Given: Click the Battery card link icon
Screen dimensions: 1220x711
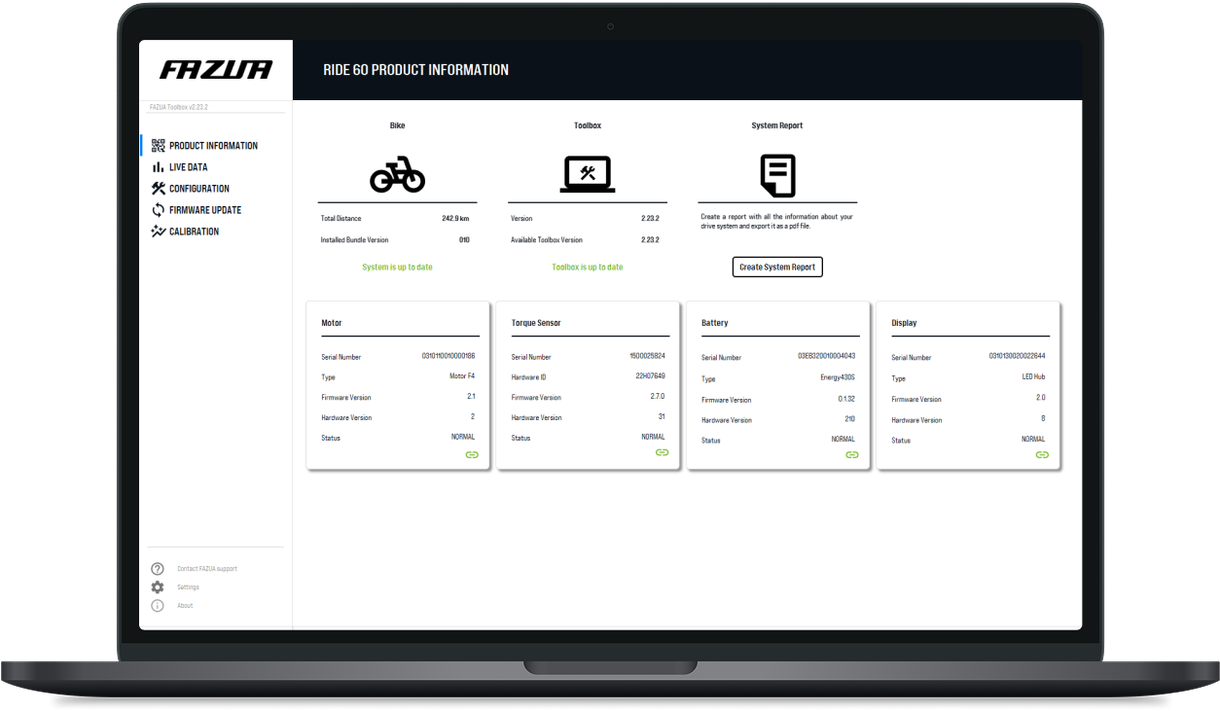Looking at the screenshot, I should tap(852, 455).
